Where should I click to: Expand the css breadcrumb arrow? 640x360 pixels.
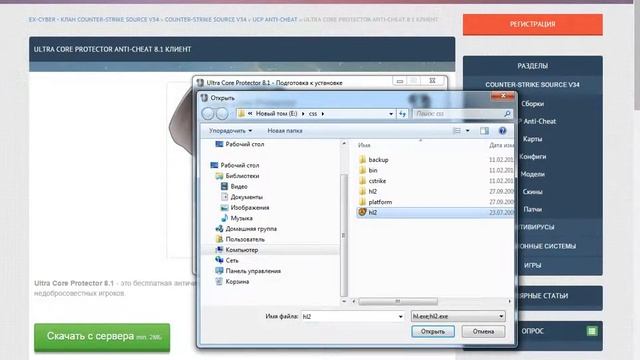pos(323,114)
